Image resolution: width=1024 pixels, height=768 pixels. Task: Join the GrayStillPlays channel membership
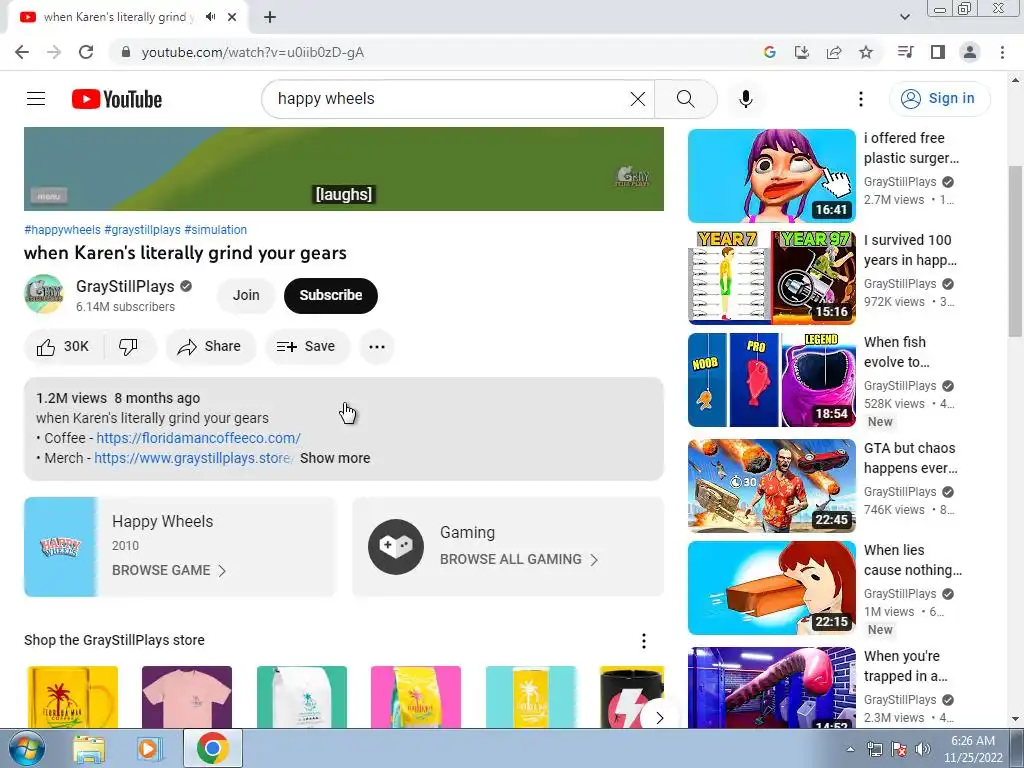pyautogui.click(x=246, y=295)
